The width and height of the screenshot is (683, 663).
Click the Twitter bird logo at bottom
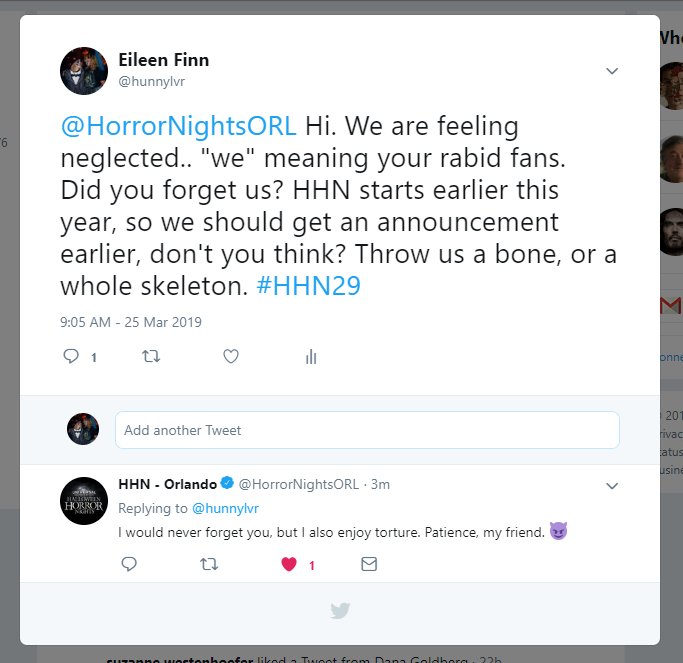pos(340,611)
